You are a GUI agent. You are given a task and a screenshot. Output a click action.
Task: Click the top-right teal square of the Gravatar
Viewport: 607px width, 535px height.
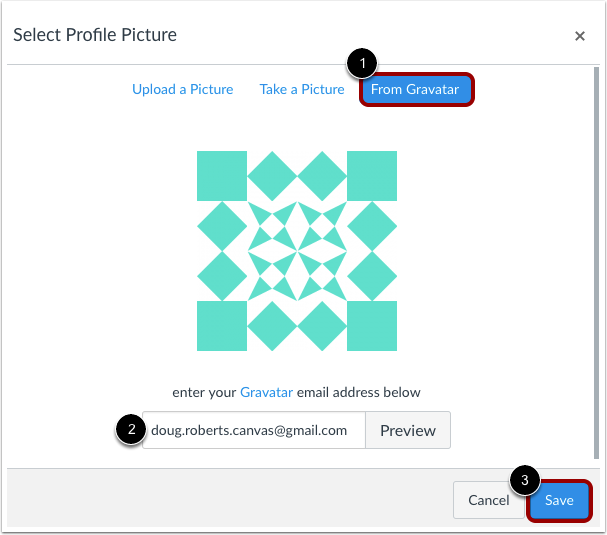tap(372, 176)
